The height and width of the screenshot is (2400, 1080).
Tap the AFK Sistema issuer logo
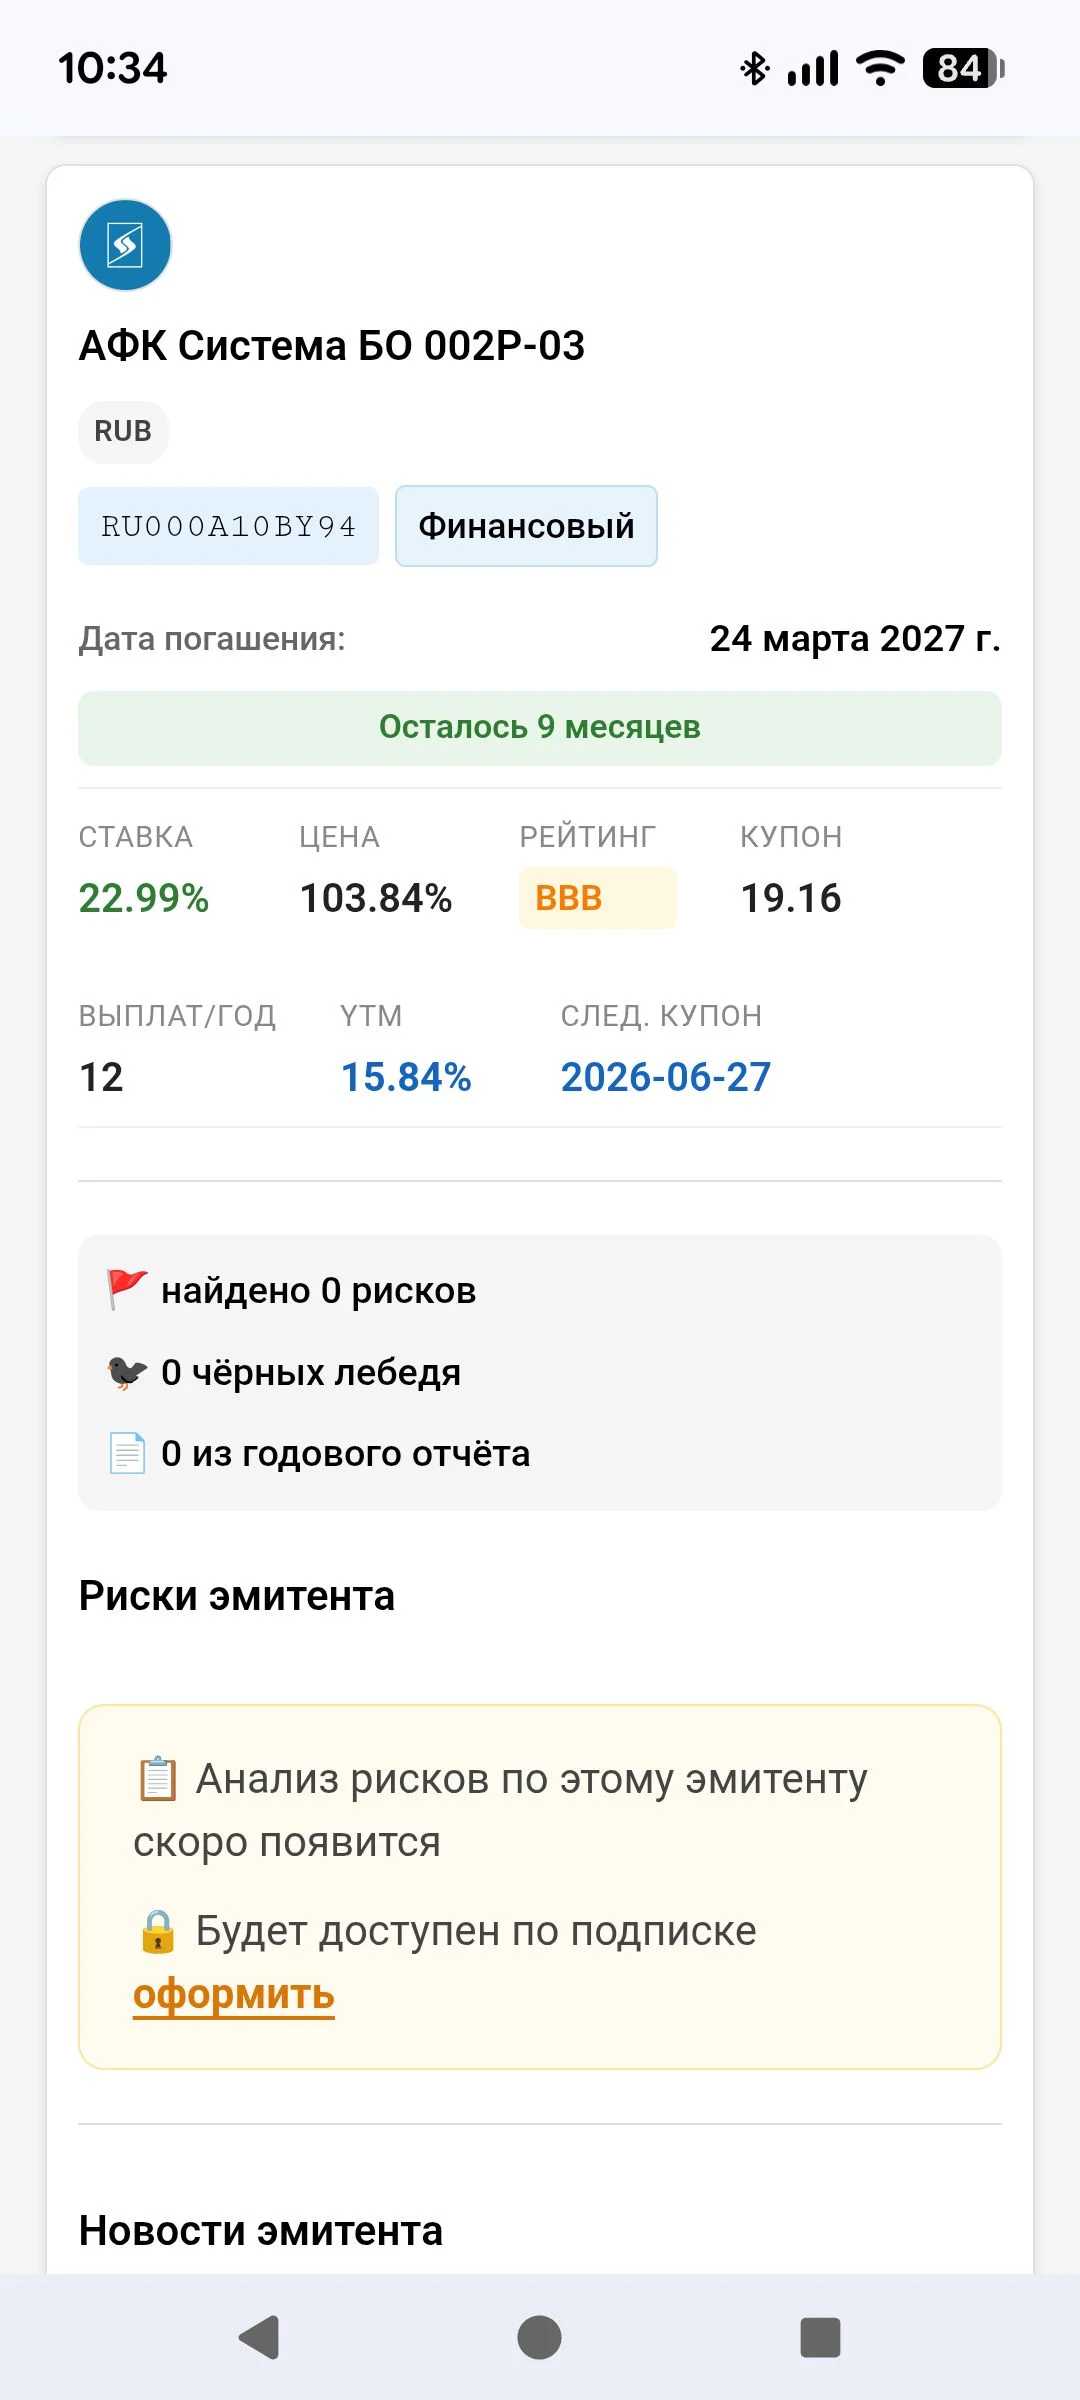tap(125, 245)
